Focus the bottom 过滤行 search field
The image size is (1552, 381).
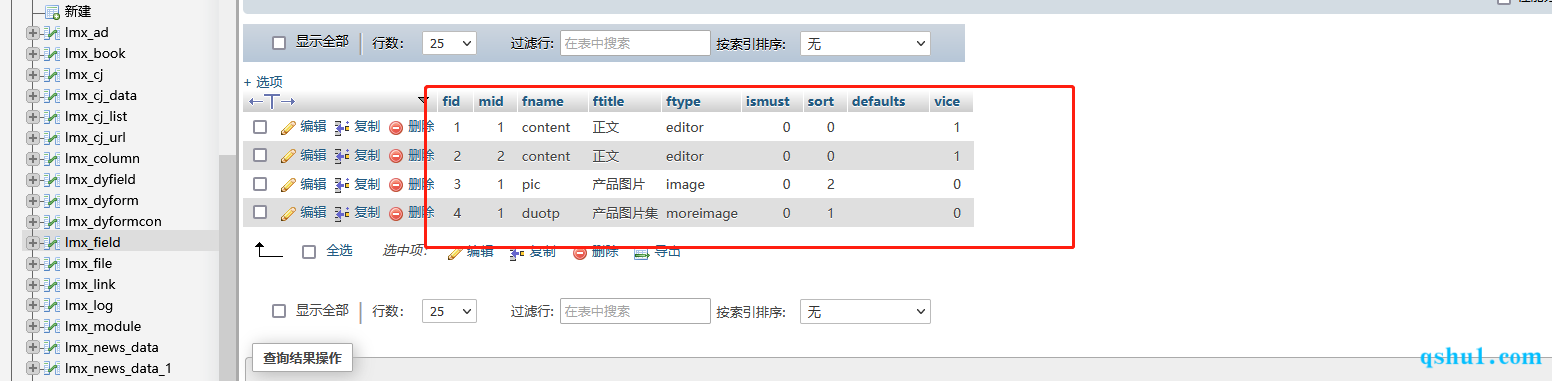pos(635,311)
